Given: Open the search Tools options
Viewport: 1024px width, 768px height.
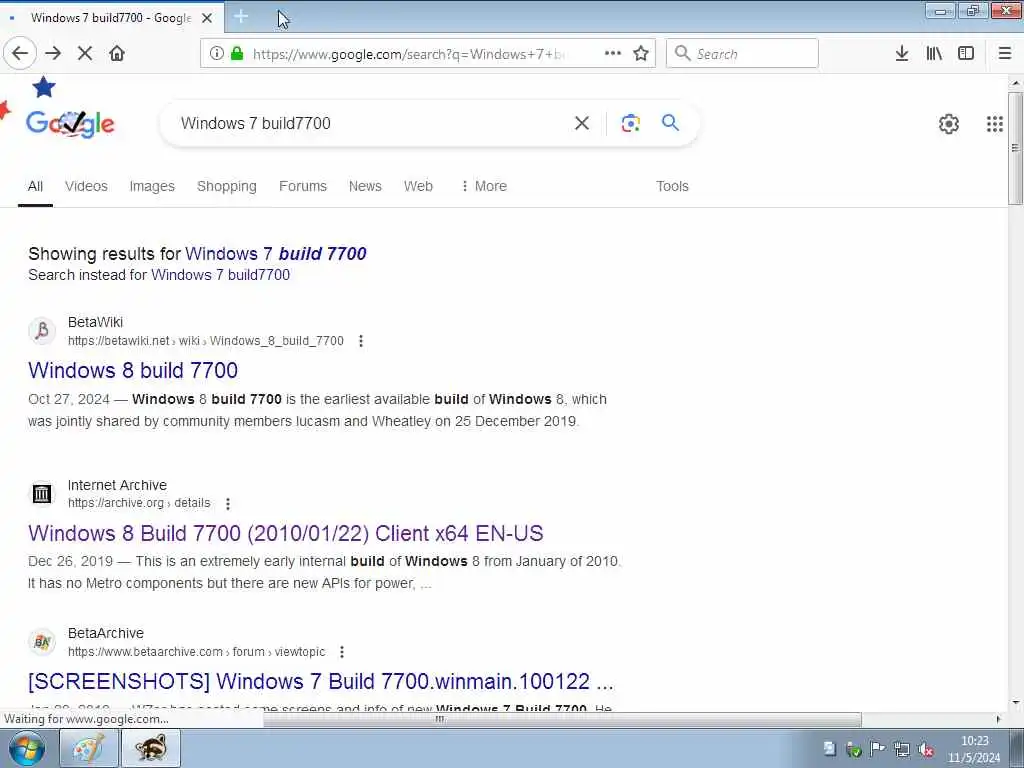Looking at the screenshot, I should [672, 186].
